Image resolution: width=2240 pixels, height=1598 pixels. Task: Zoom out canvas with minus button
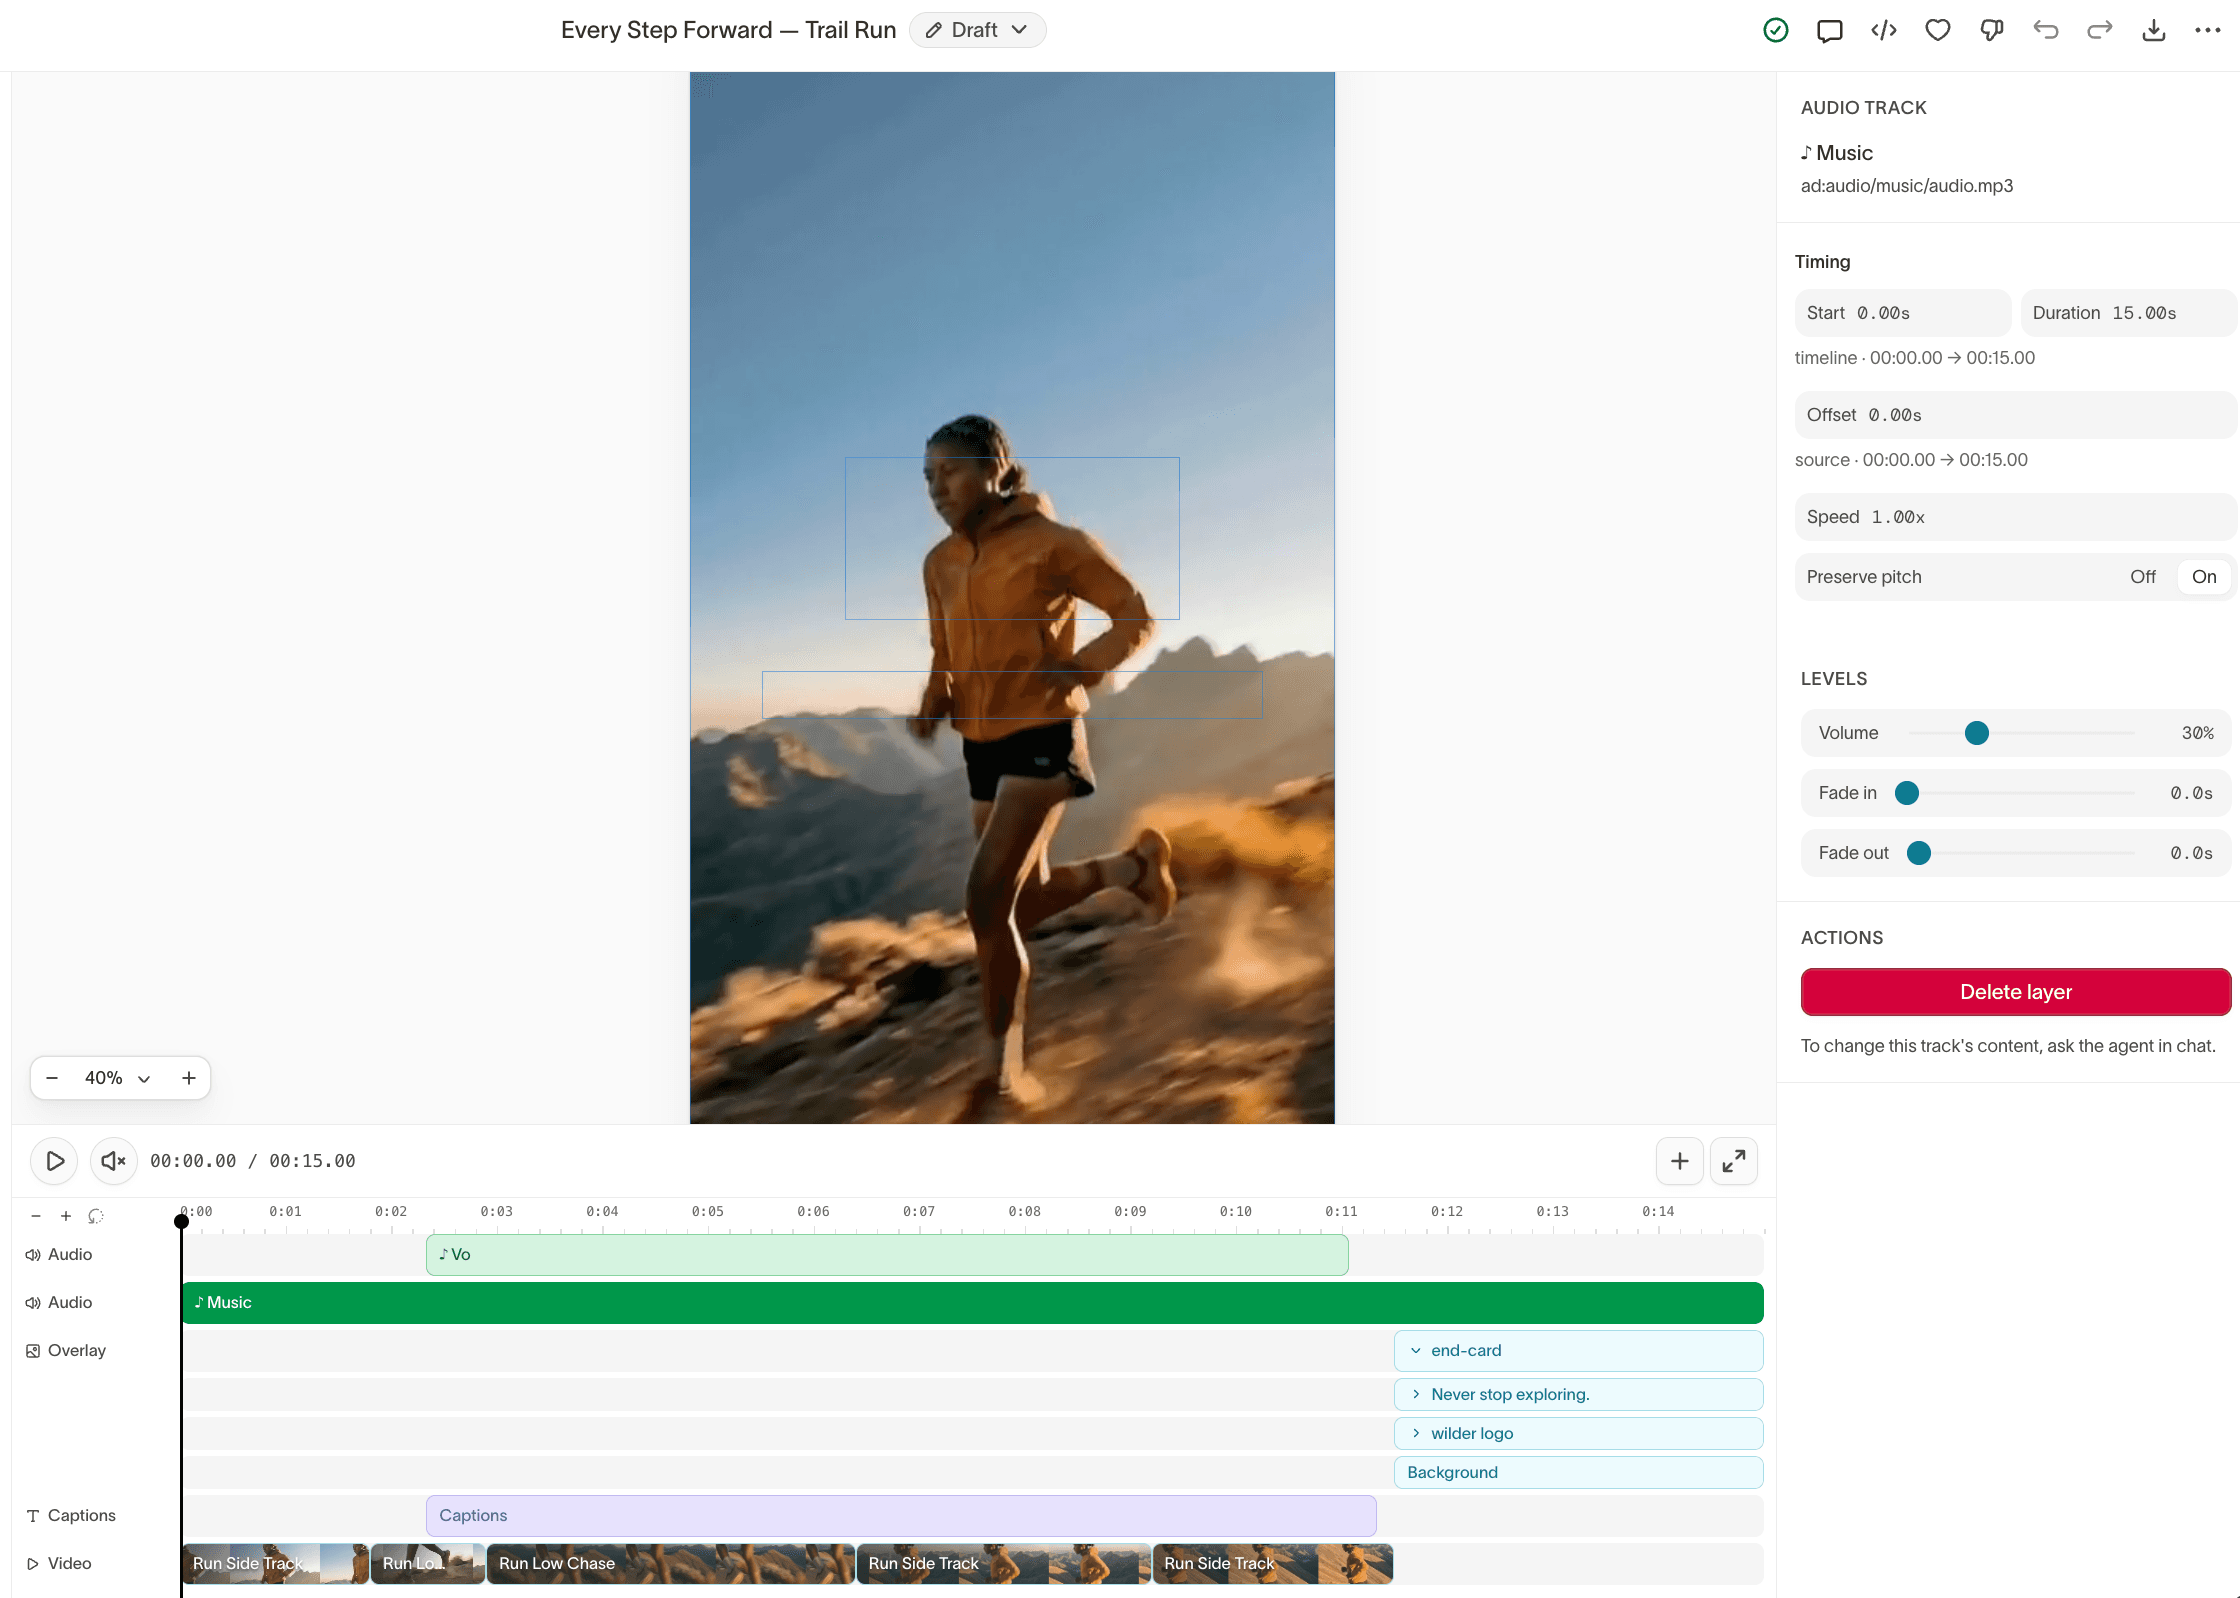pos(52,1078)
